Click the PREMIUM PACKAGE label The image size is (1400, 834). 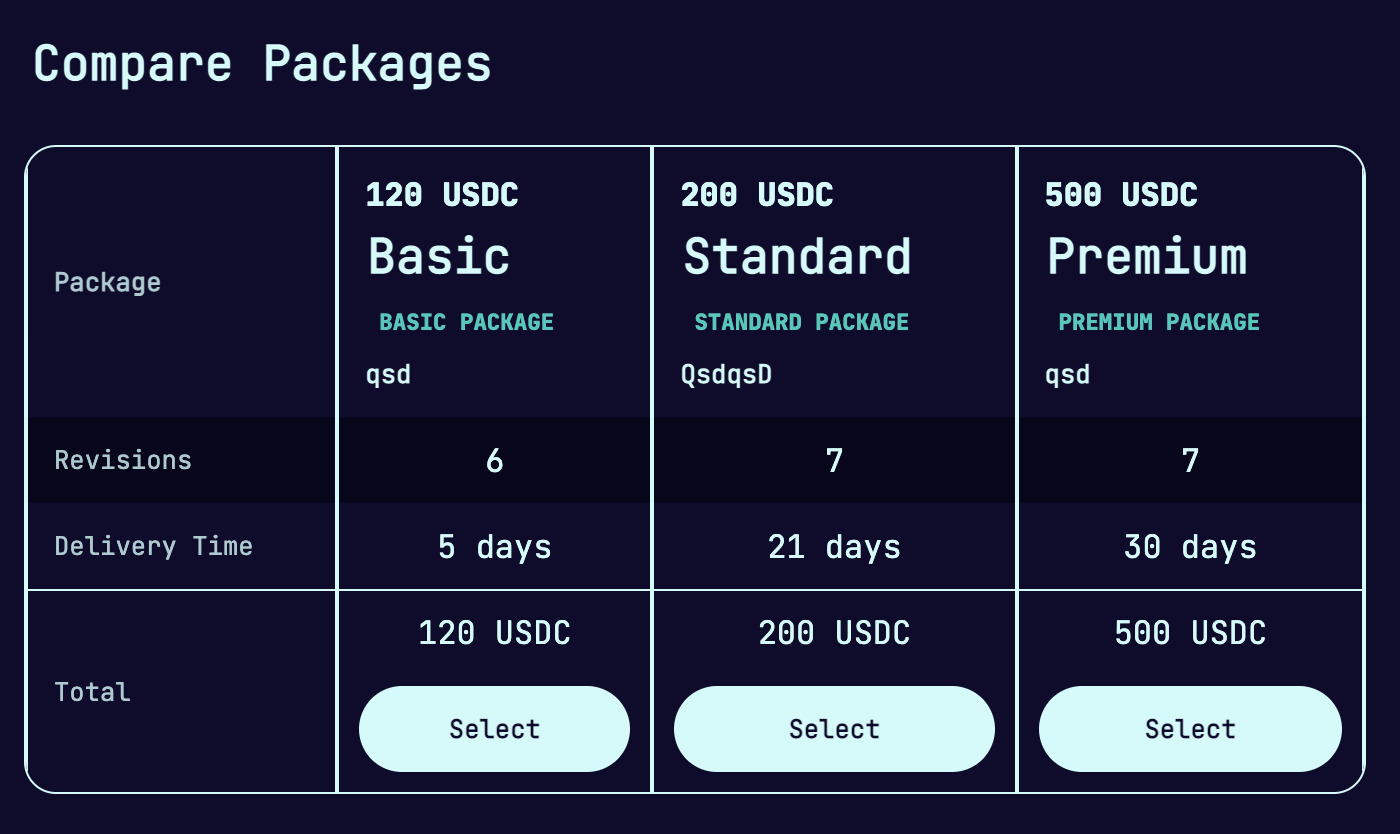pyautogui.click(x=1159, y=322)
